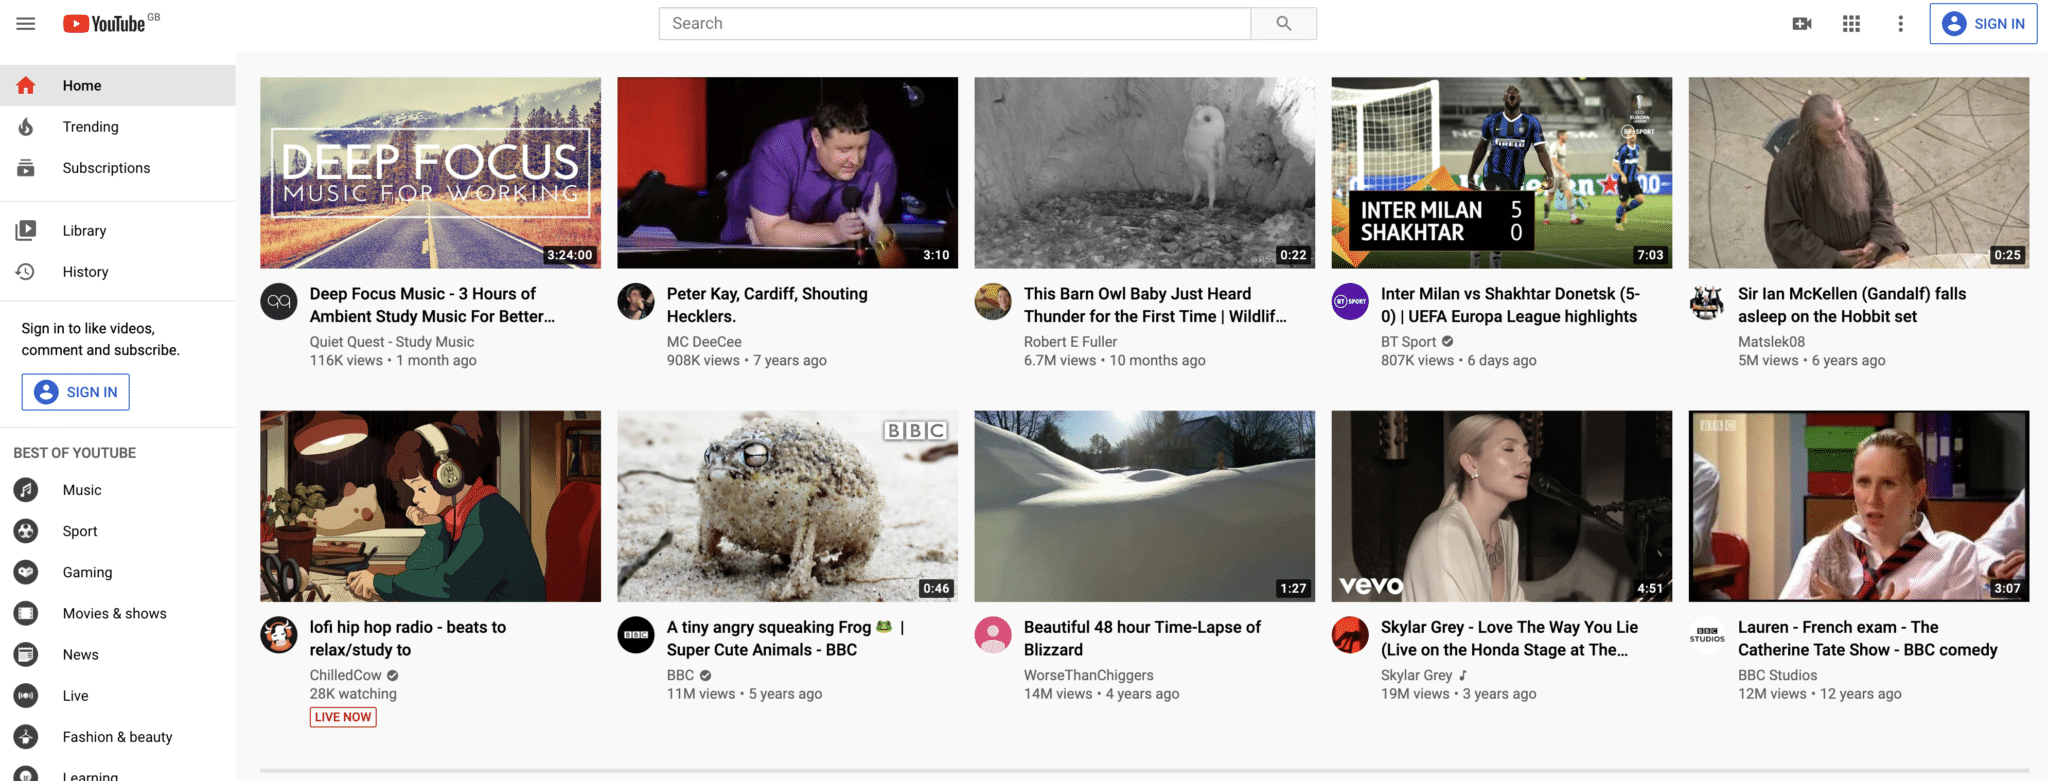Image resolution: width=2048 pixels, height=781 pixels.
Task: Click the Gaming category icon
Action: click(x=26, y=572)
